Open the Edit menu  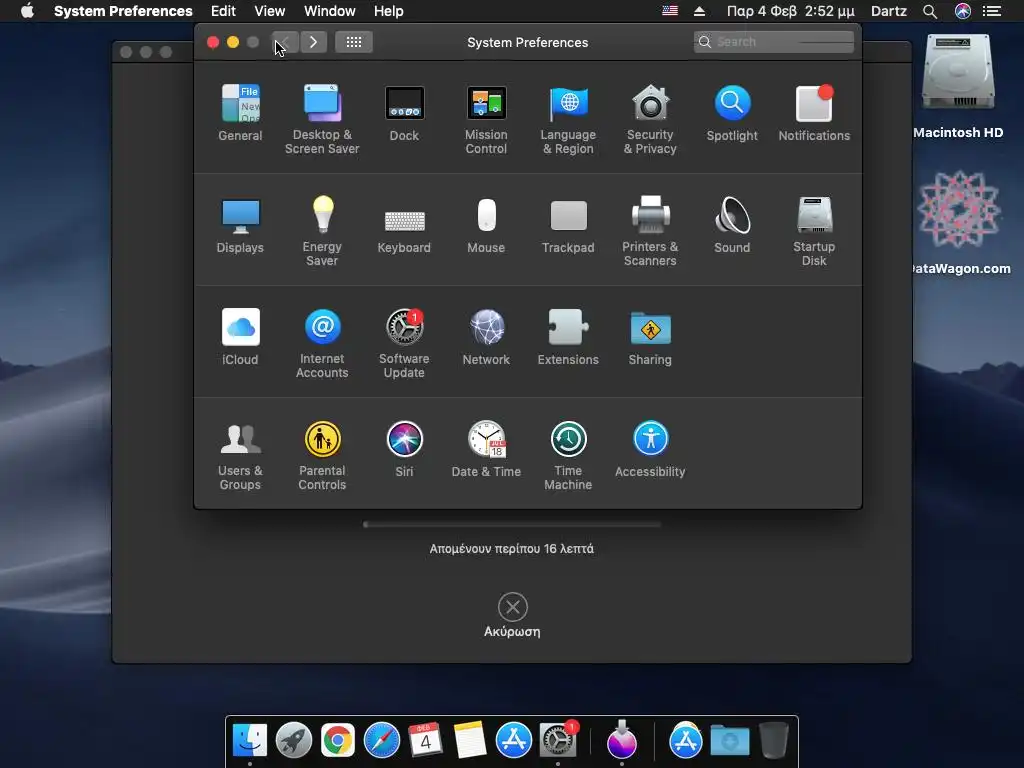tap(223, 11)
